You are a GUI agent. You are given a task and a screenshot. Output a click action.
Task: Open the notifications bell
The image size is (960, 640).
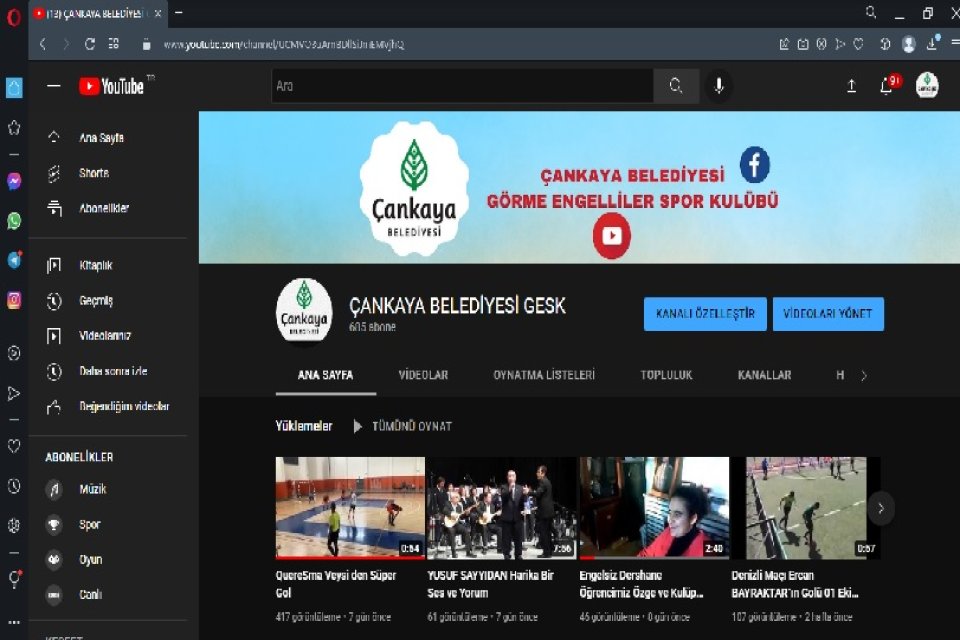[x=885, y=86]
